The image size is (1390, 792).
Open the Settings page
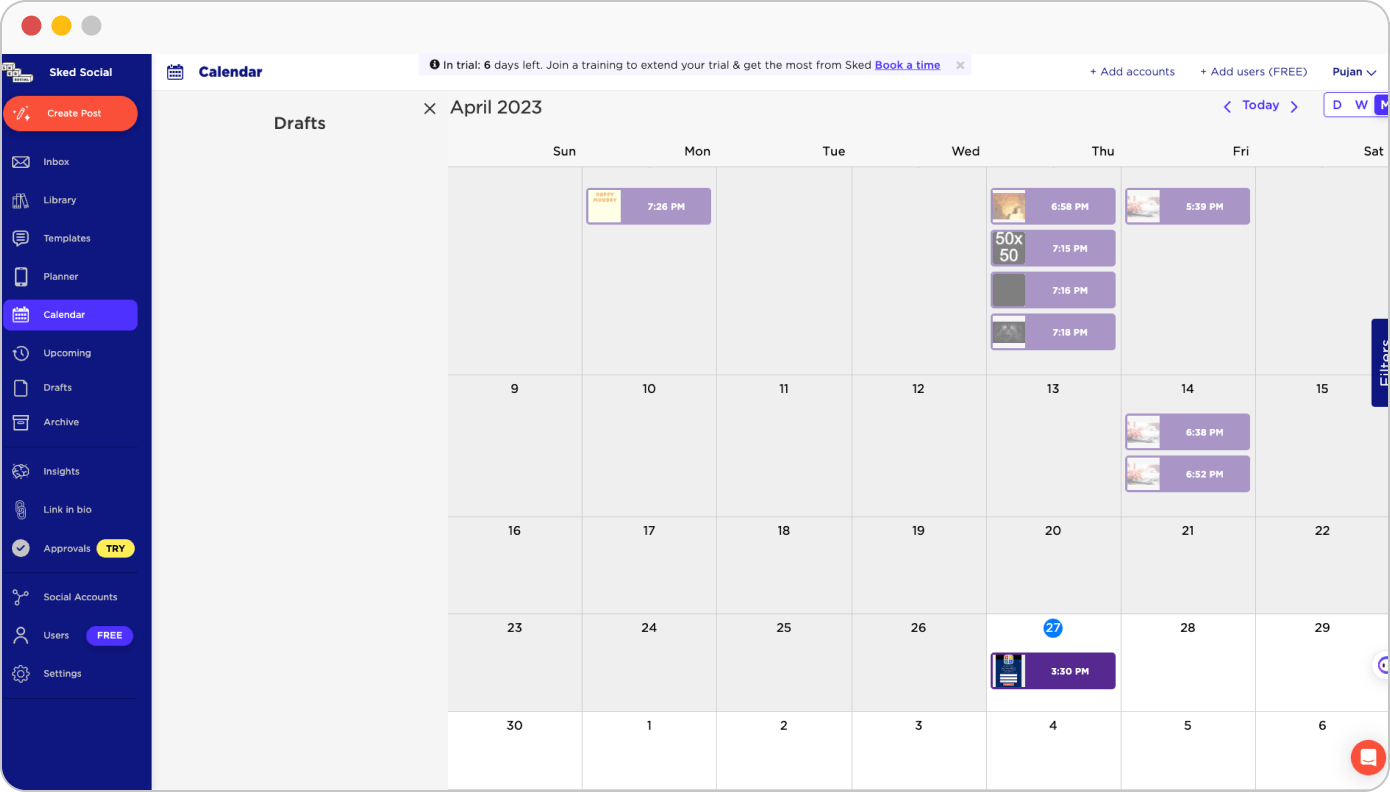(62, 673)
